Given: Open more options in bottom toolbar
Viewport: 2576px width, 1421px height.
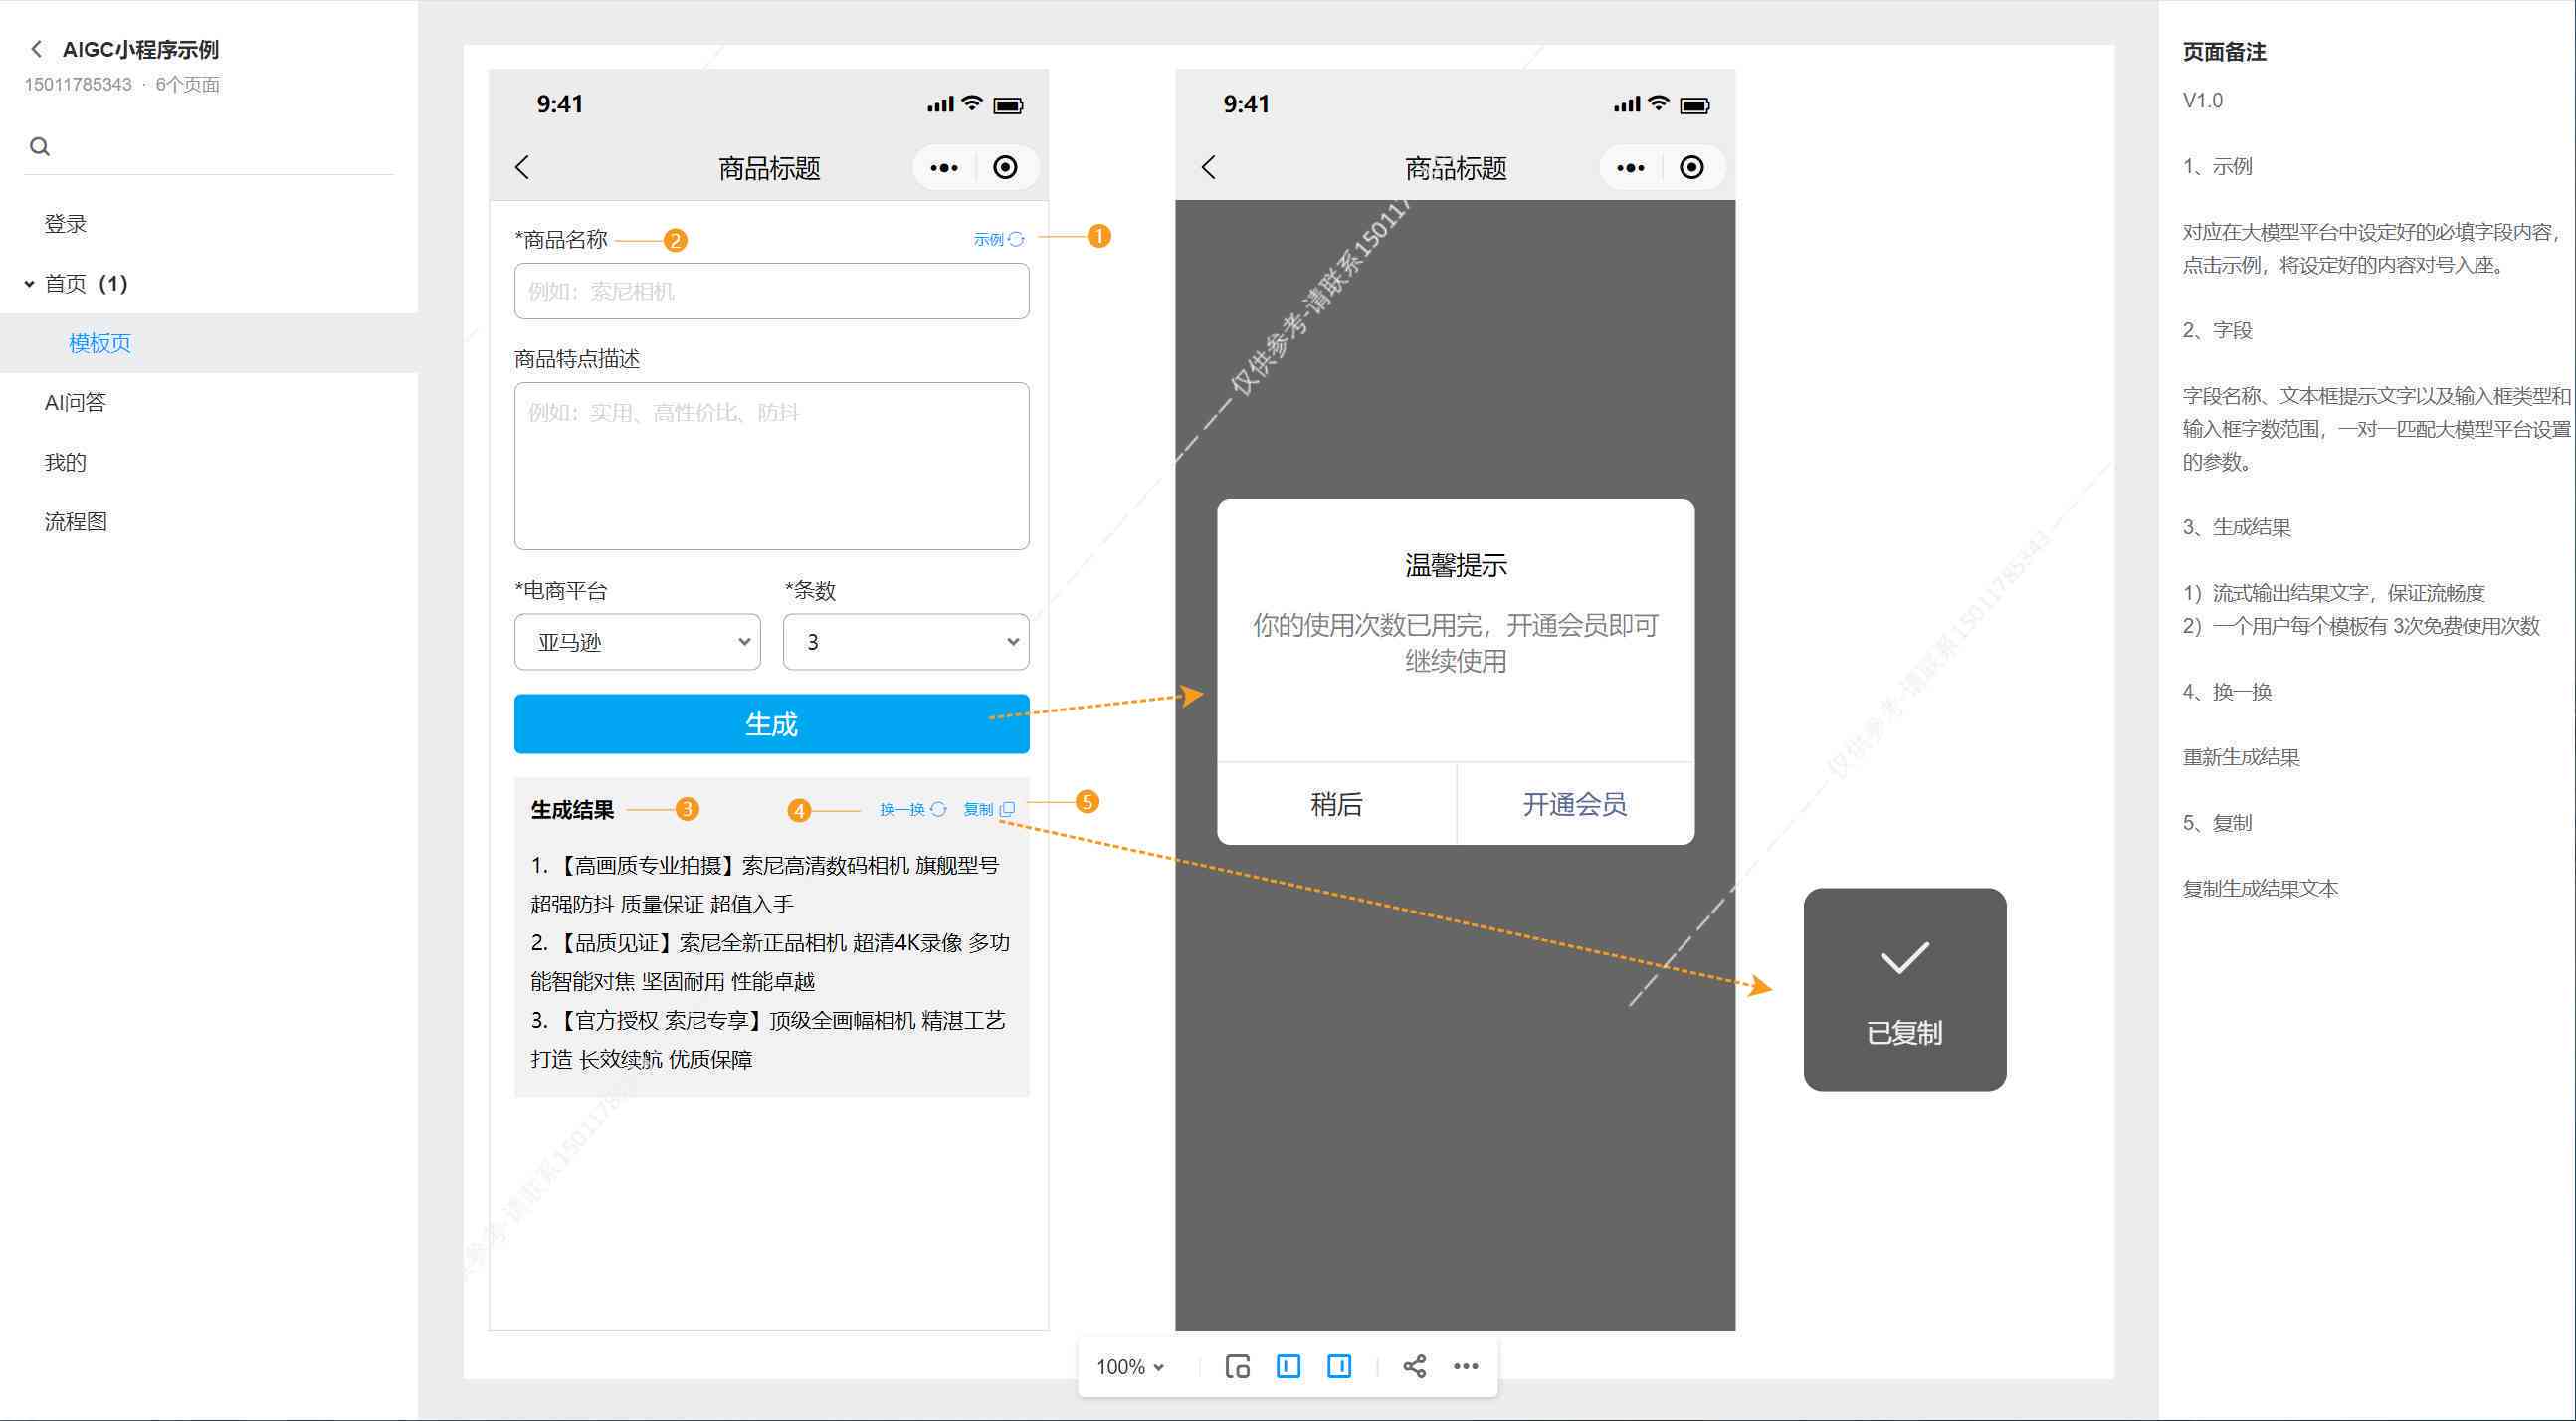Looking at the screenshot, I should (1466, 1366).
